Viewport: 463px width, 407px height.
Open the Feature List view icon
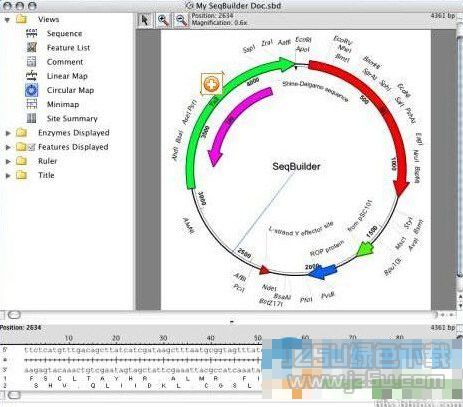(x=31, y=47)
